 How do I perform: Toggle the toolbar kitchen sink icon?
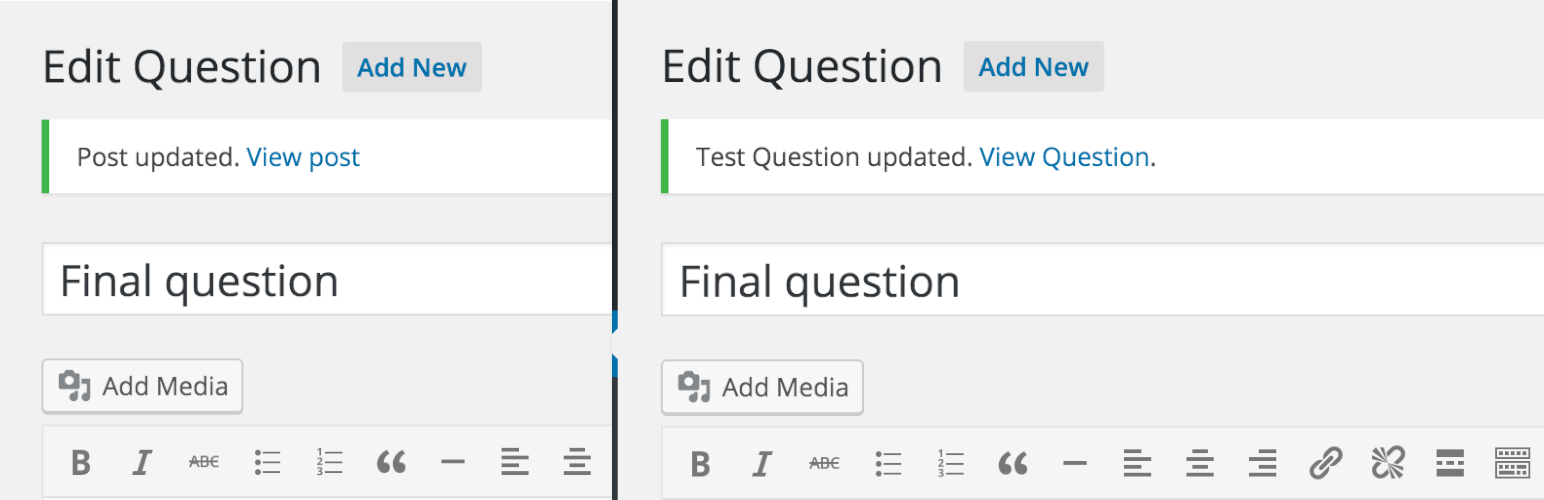point(1512,463)
